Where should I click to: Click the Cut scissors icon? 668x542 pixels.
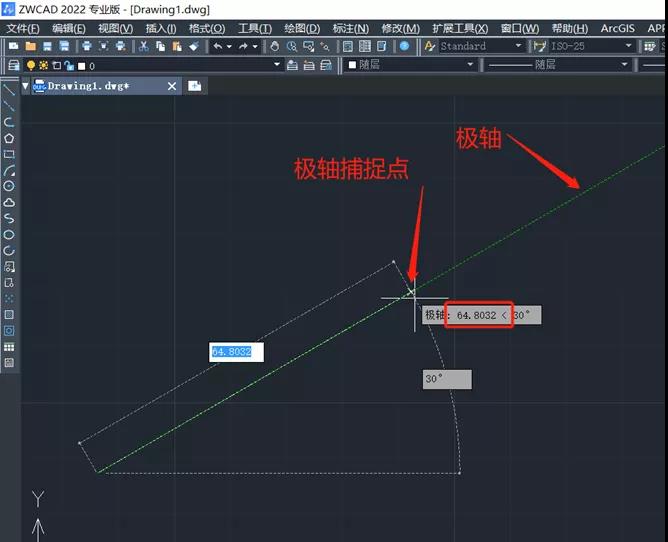pyautogui.click(x=144, y=46)
